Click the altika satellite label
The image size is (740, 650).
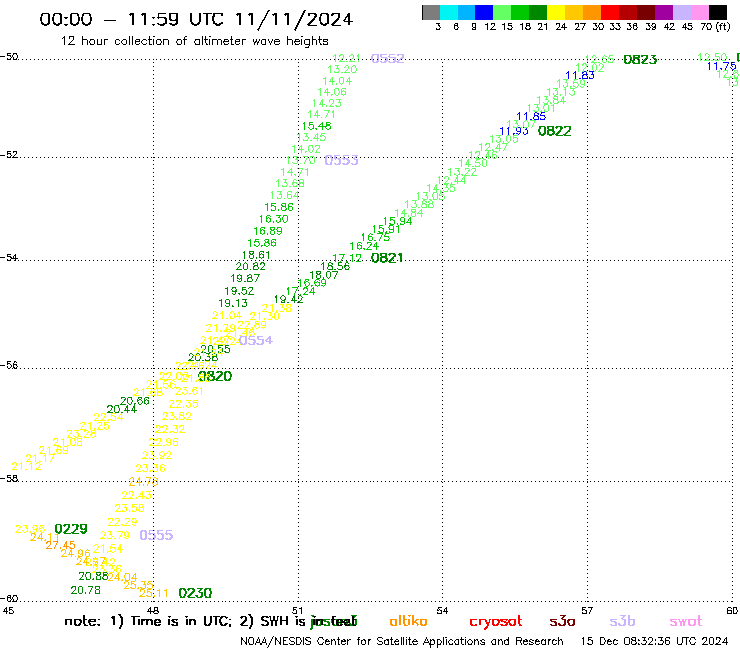[x=408, y=621]
